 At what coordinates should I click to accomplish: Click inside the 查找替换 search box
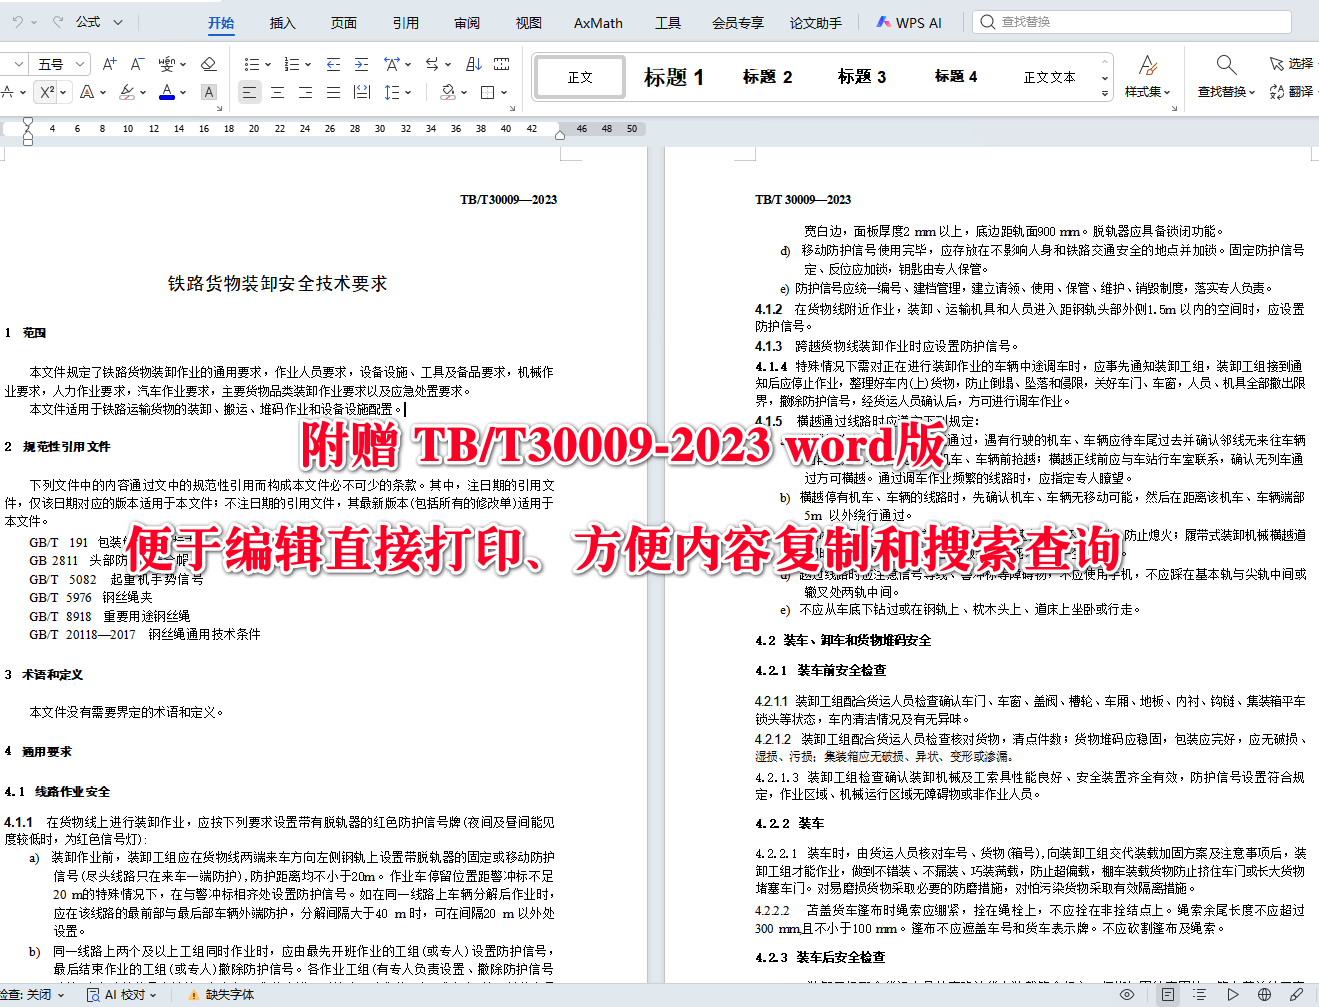click(x=1130, y=21)
